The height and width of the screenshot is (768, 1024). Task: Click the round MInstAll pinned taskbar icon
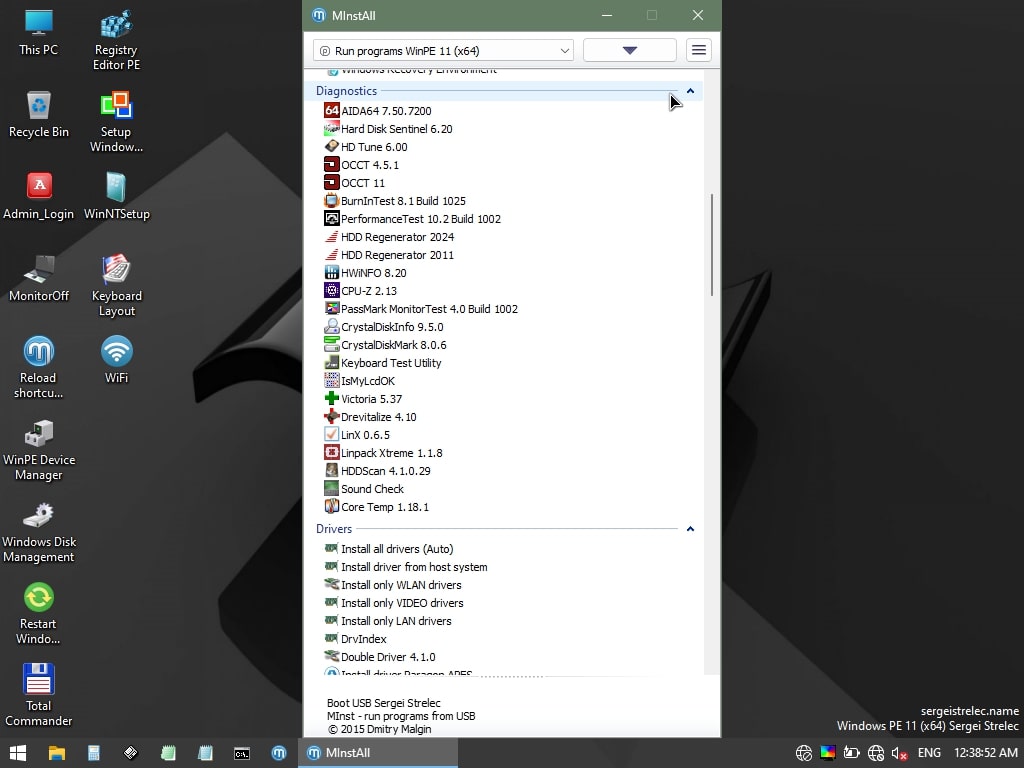[x=279, y=753]
